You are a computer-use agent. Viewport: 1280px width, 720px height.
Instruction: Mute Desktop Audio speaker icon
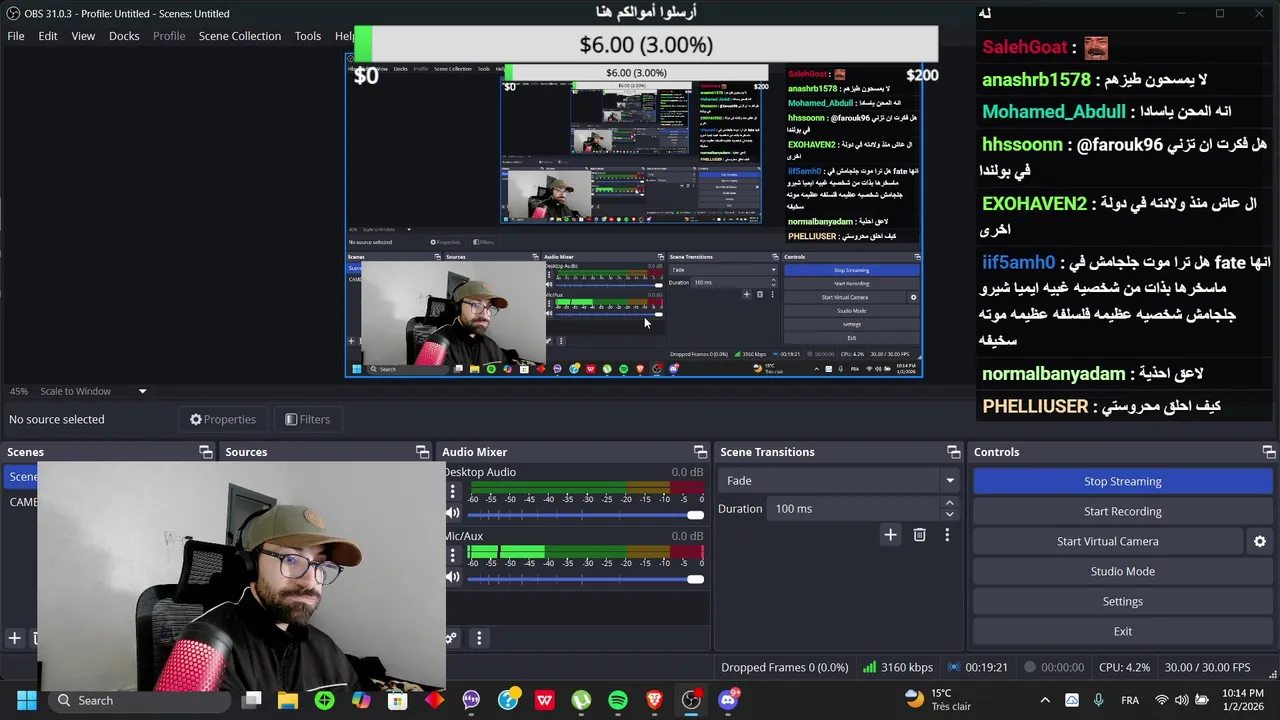pos(453,513)
